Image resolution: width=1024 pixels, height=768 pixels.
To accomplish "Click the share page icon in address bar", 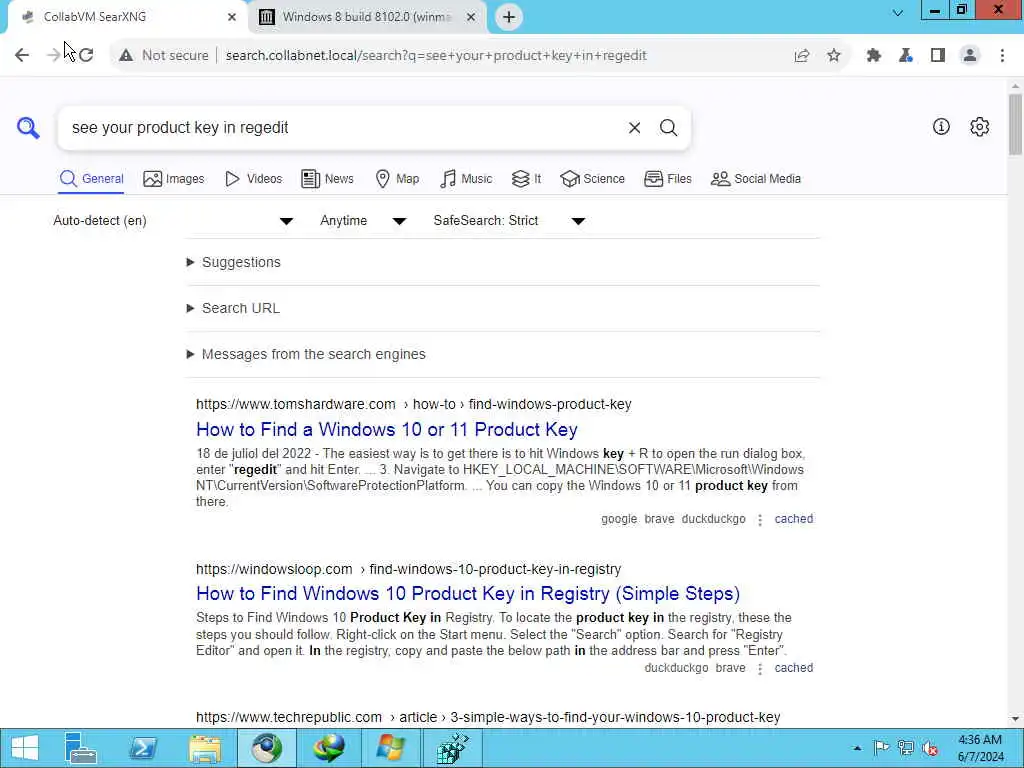I will click(x=802, y=56).
